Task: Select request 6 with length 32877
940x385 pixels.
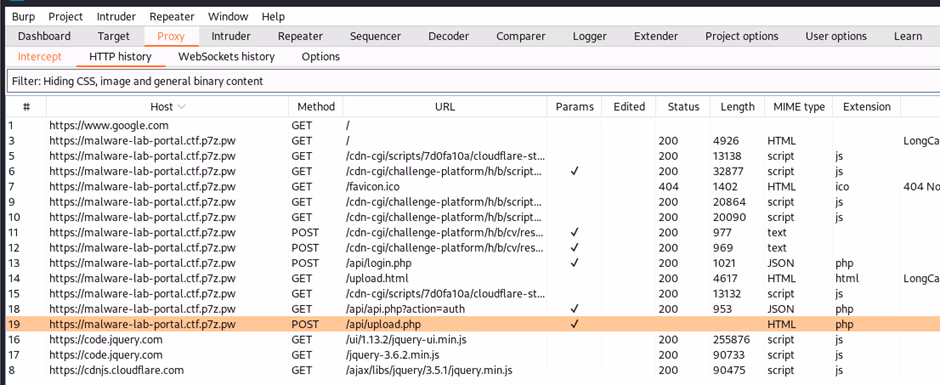Action: click(x=472, y=172)
